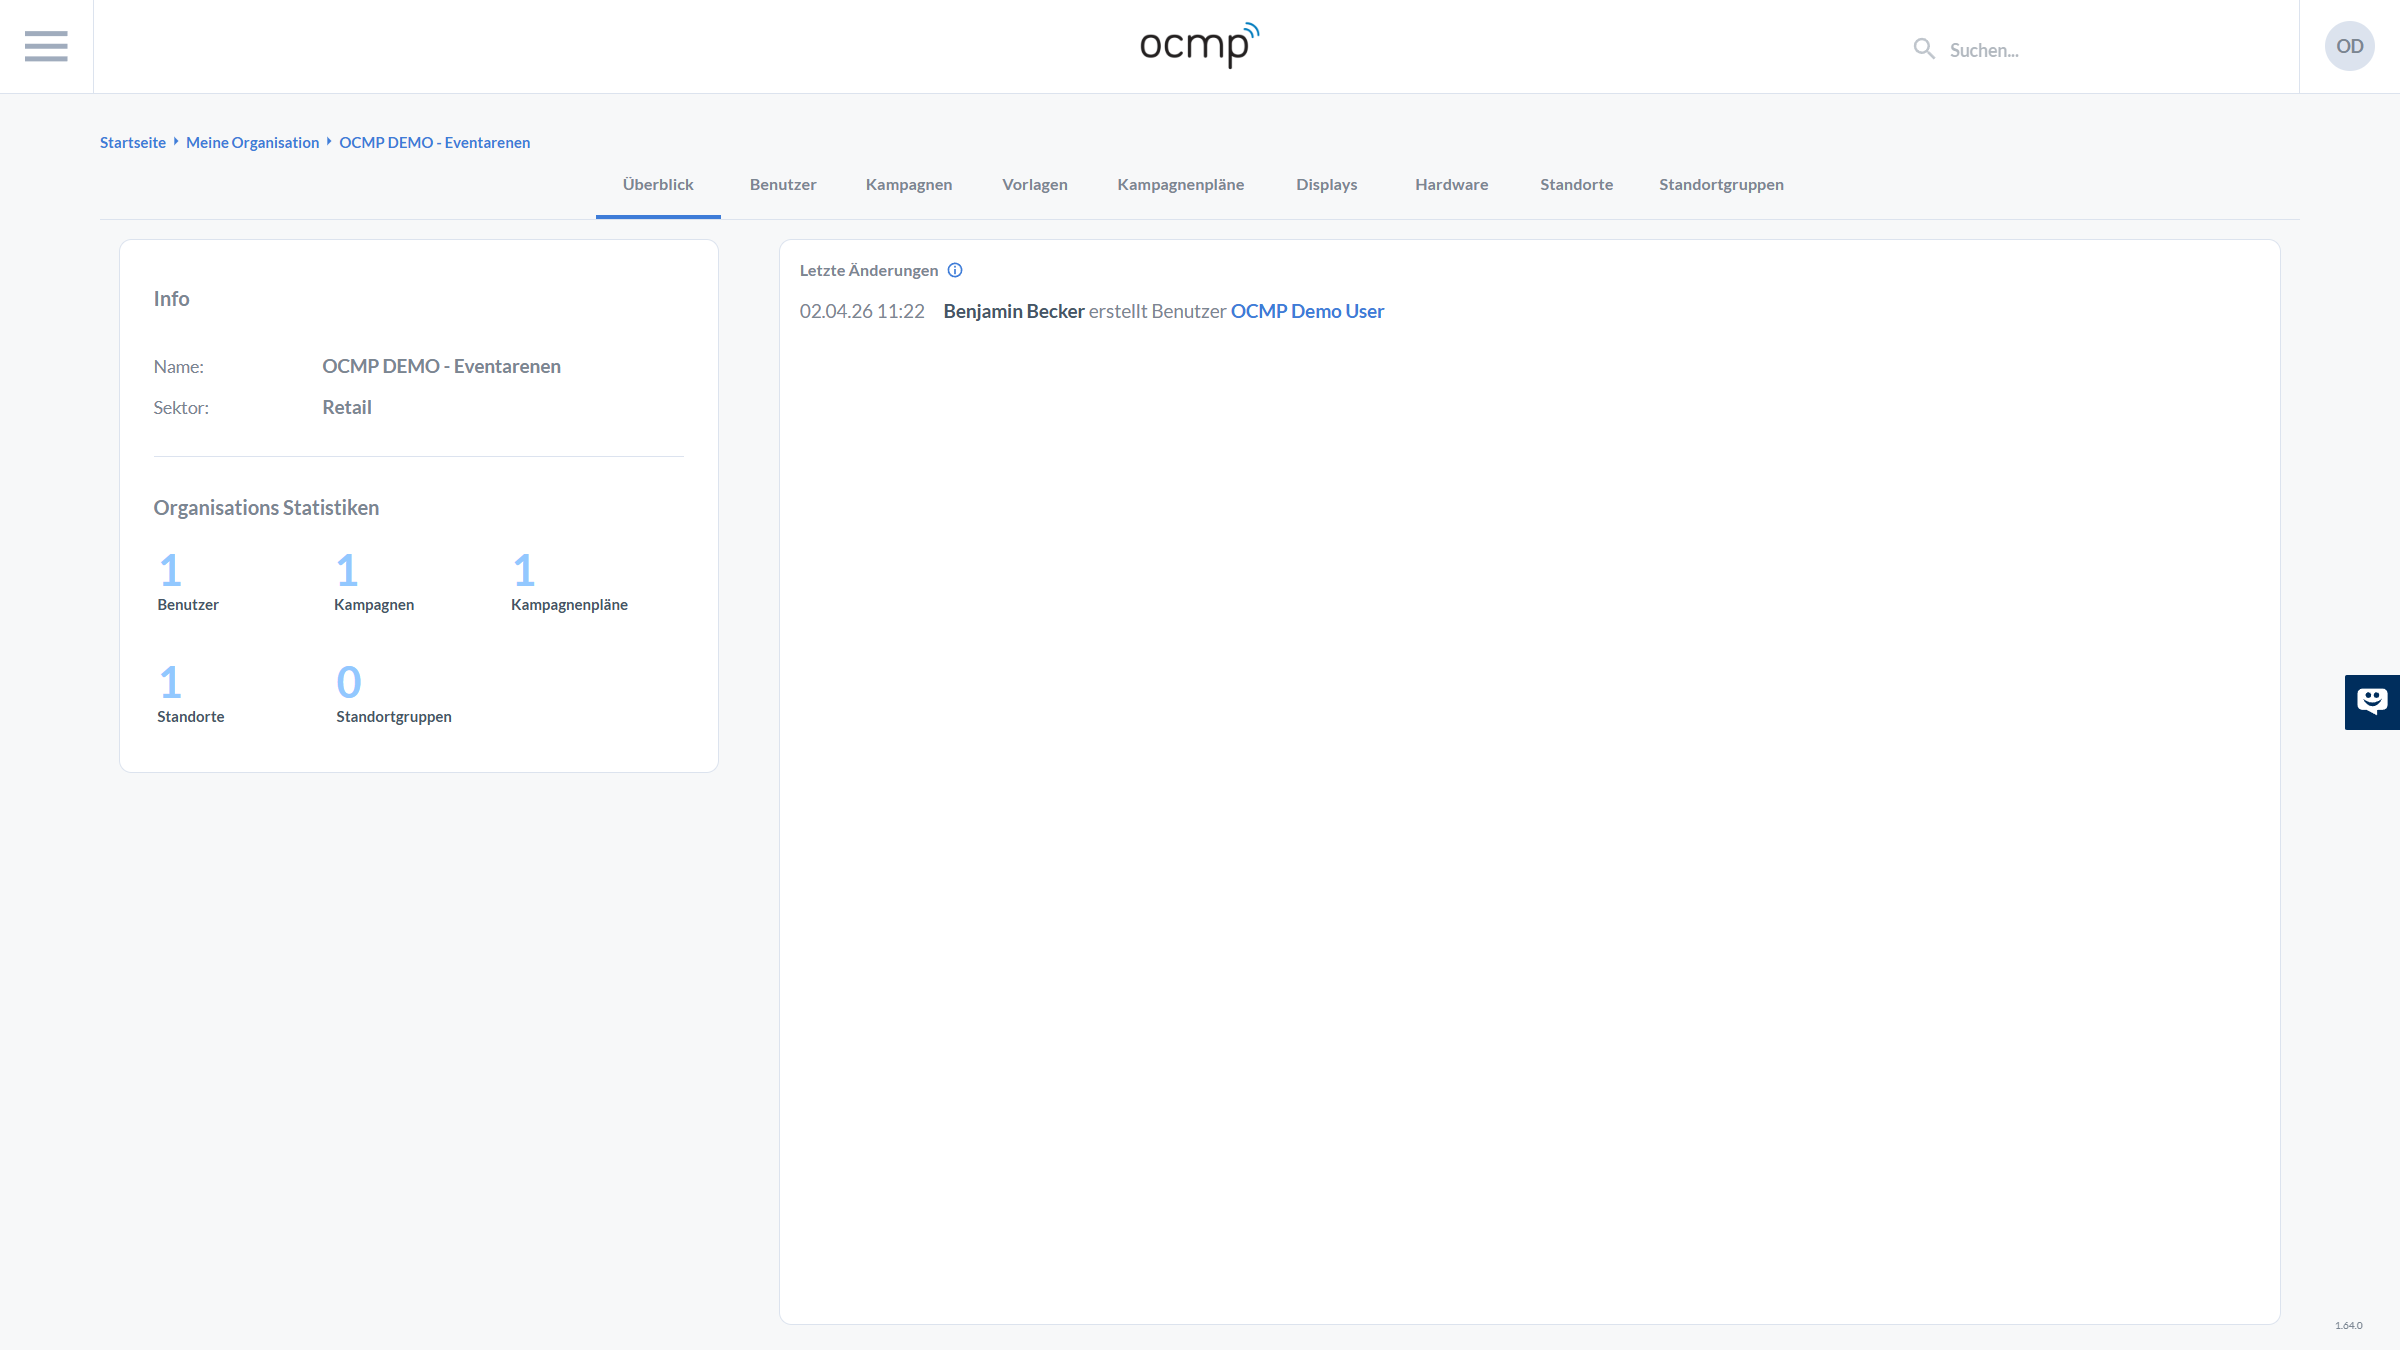Image resolution: width=2400 pixels, height=1350 pixels.
Task: Switch to the Benutzer tab
Action: click(x=782, y=185)
